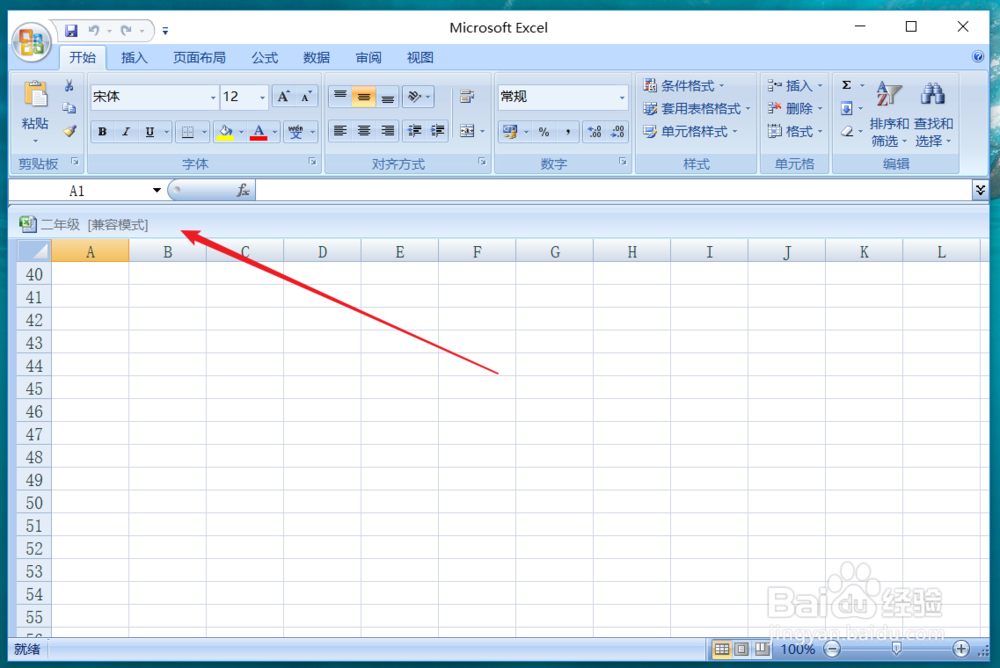Image resolution: width=1000 pixels, height=668 pixels.
Task: Save the workbook with the floppy icon
Action: tap(71, 30)
